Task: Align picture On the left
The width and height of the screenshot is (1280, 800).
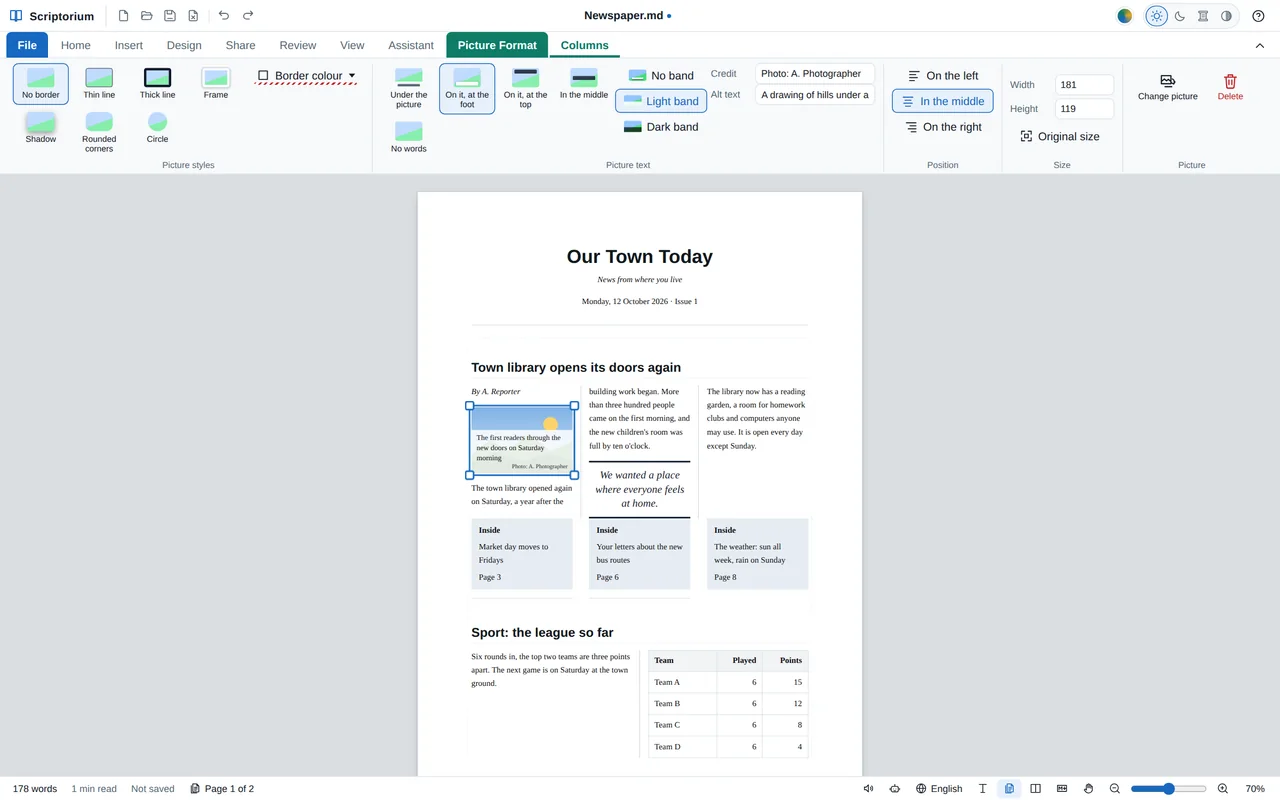Action: pyautogui.click(x=943, y=75)
